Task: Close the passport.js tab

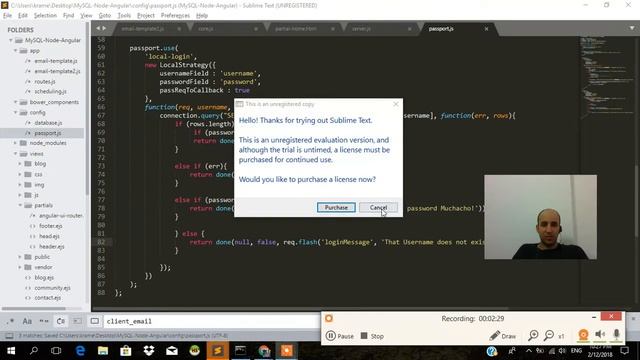Action: [486, 29]
